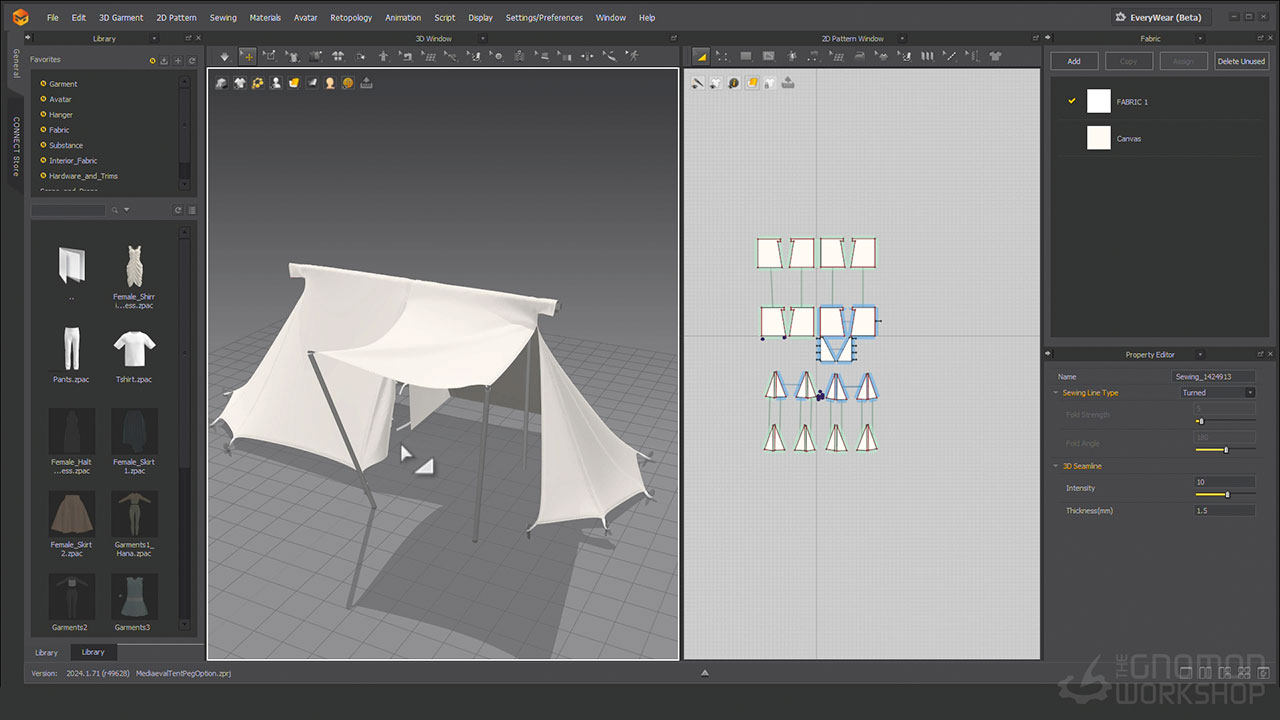Adjust the Intensity slider

point(1227,494)
